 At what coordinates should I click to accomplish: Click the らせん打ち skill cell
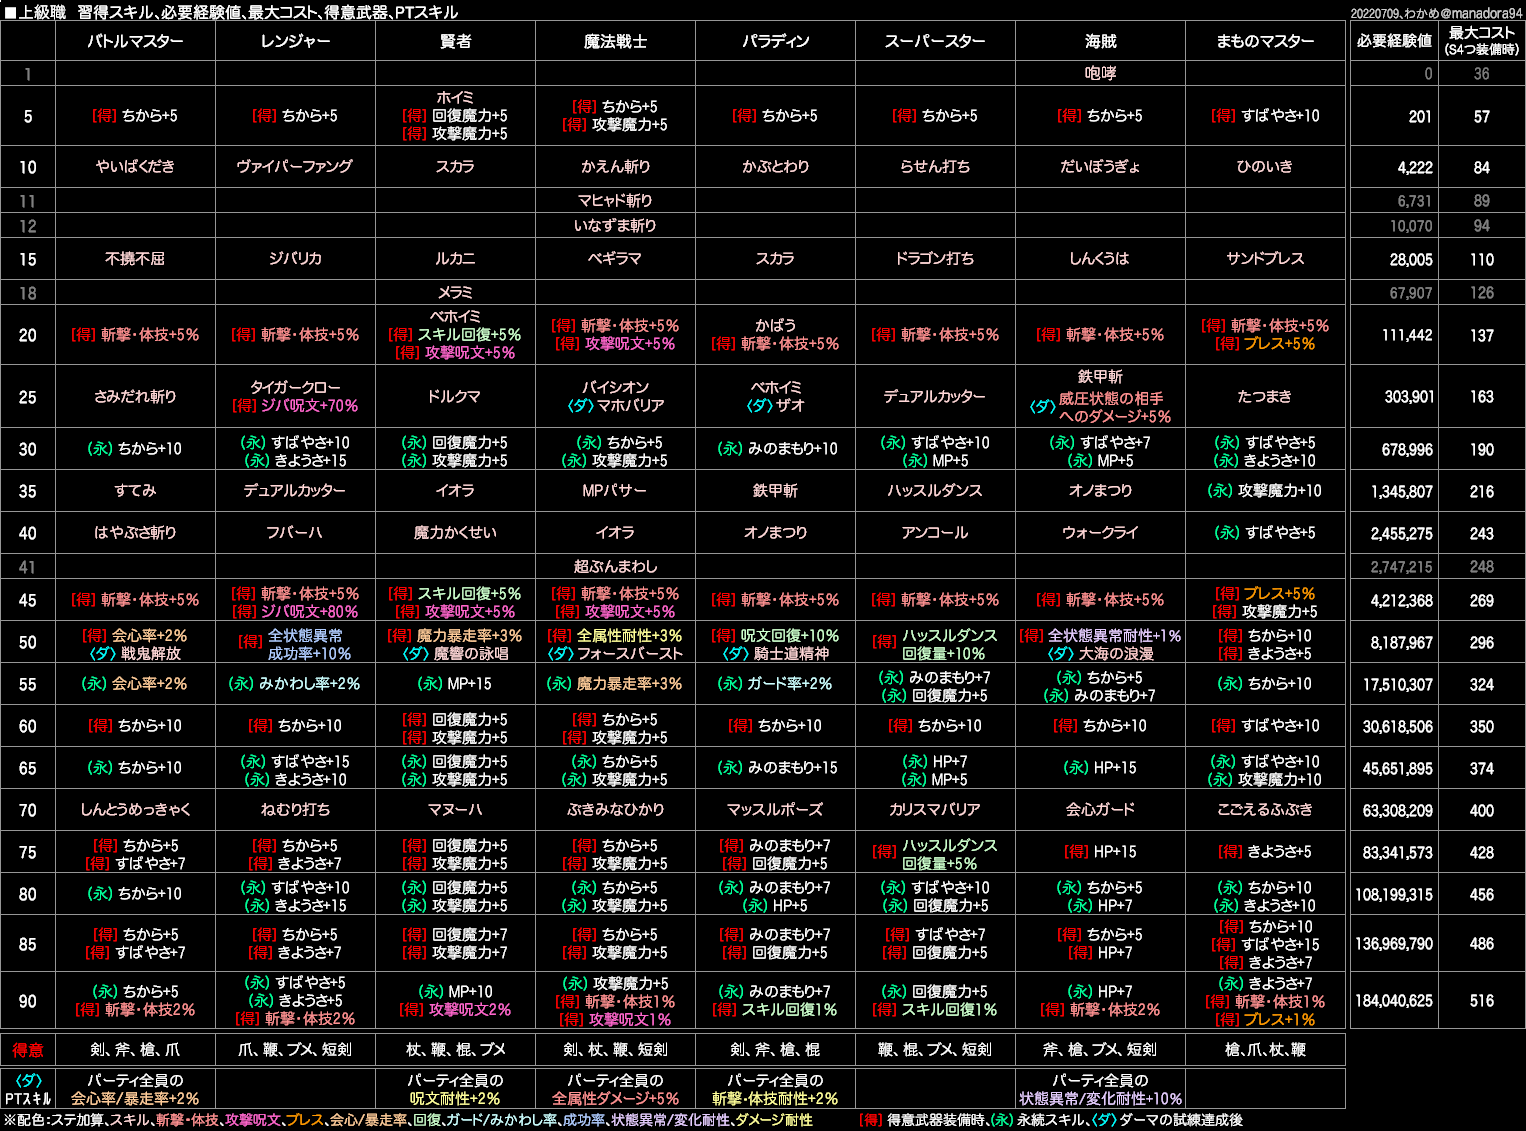click(935, 167)
